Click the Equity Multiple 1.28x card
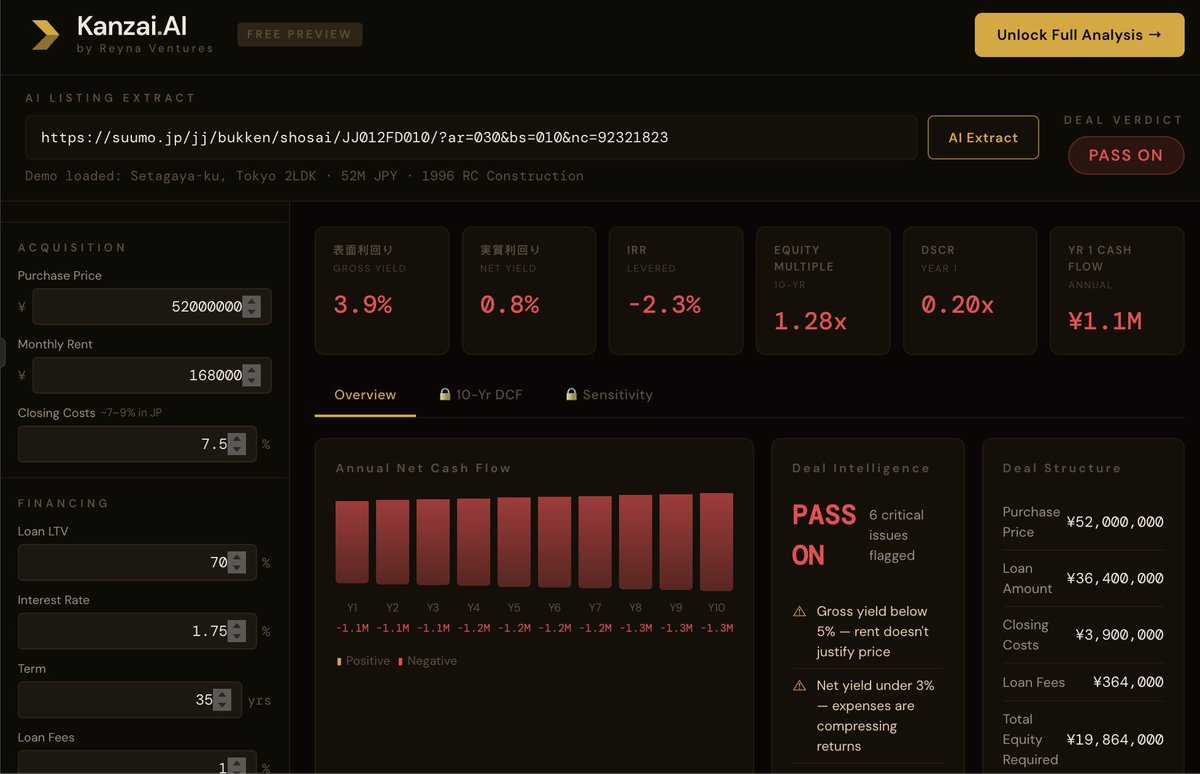1200x774 pixels. (823, 290)
